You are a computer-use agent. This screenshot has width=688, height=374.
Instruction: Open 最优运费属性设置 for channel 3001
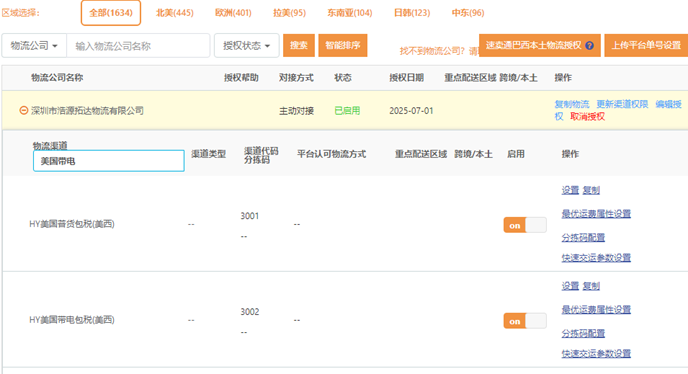point(596,214)
